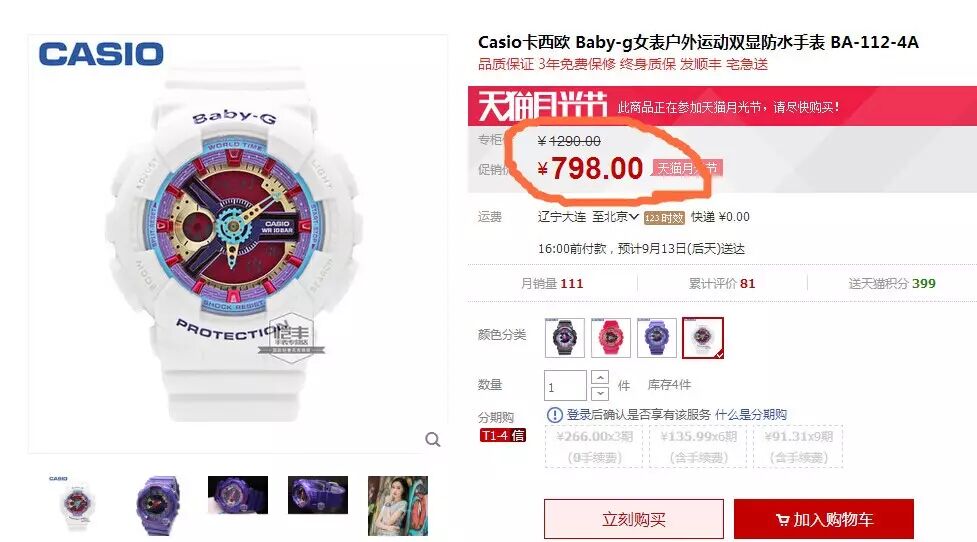Viewport: 977px width, 542px height.
Task: Click the 天猫月光节 price tag badge
Action: (687, 168)
